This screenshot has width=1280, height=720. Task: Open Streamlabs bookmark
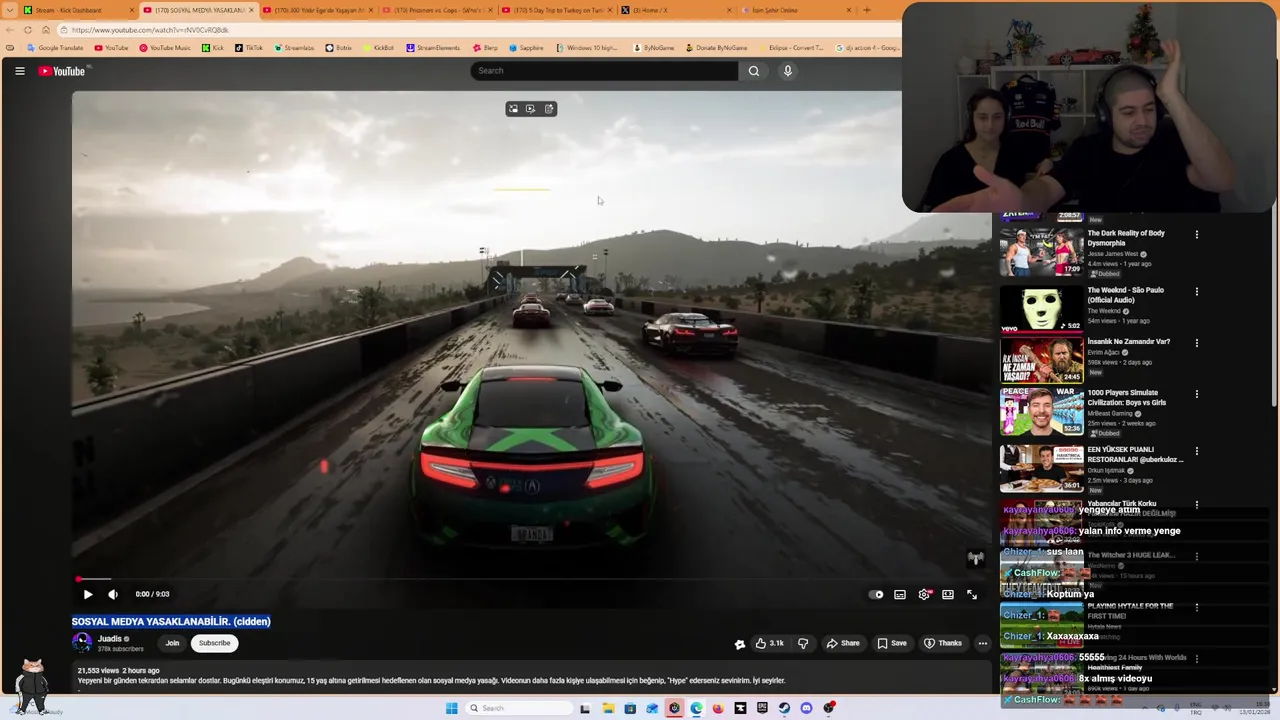[x=294, y=48]
